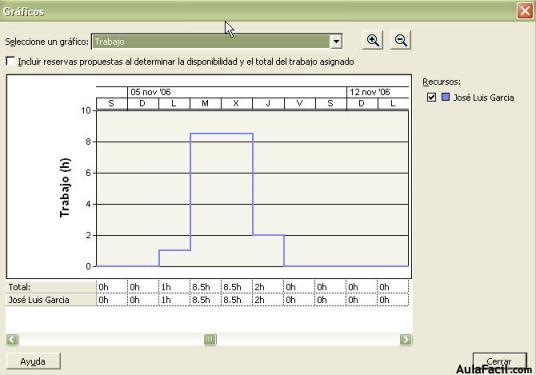The height and width of the screenshot is (375, 536).
Task: Click the zoom in magnifier icon
Action: tap(372, 41)
